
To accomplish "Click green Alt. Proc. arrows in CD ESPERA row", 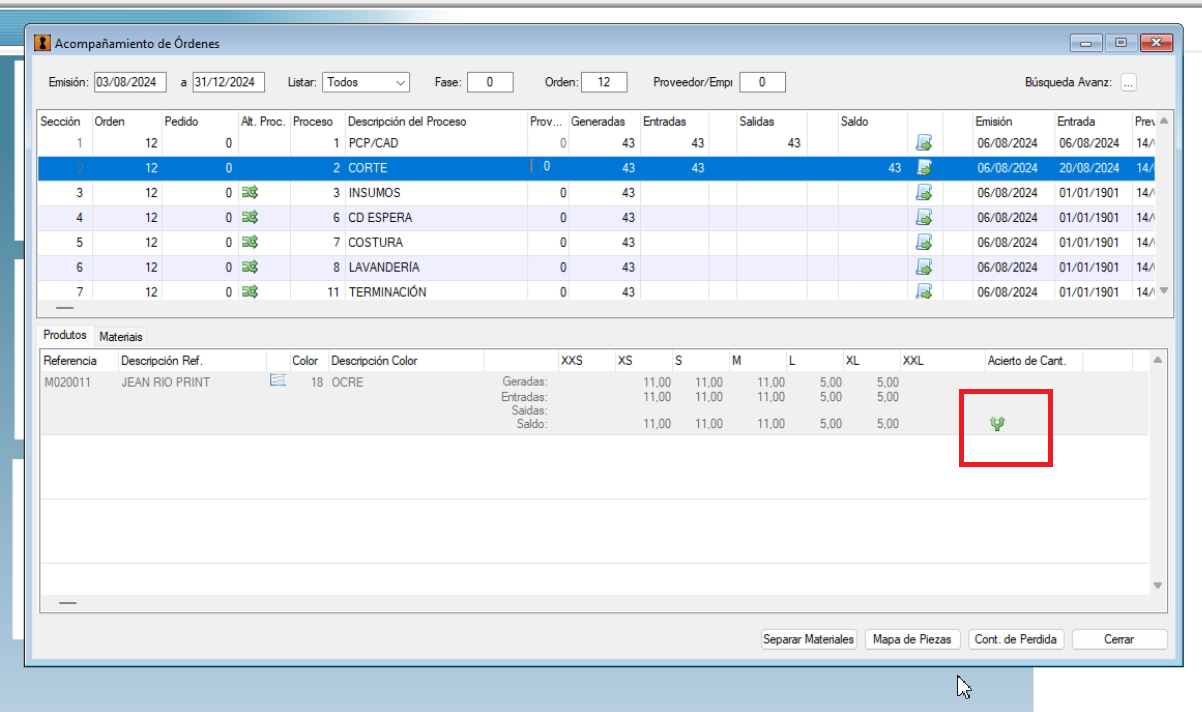I will click(x=250, y=217).
